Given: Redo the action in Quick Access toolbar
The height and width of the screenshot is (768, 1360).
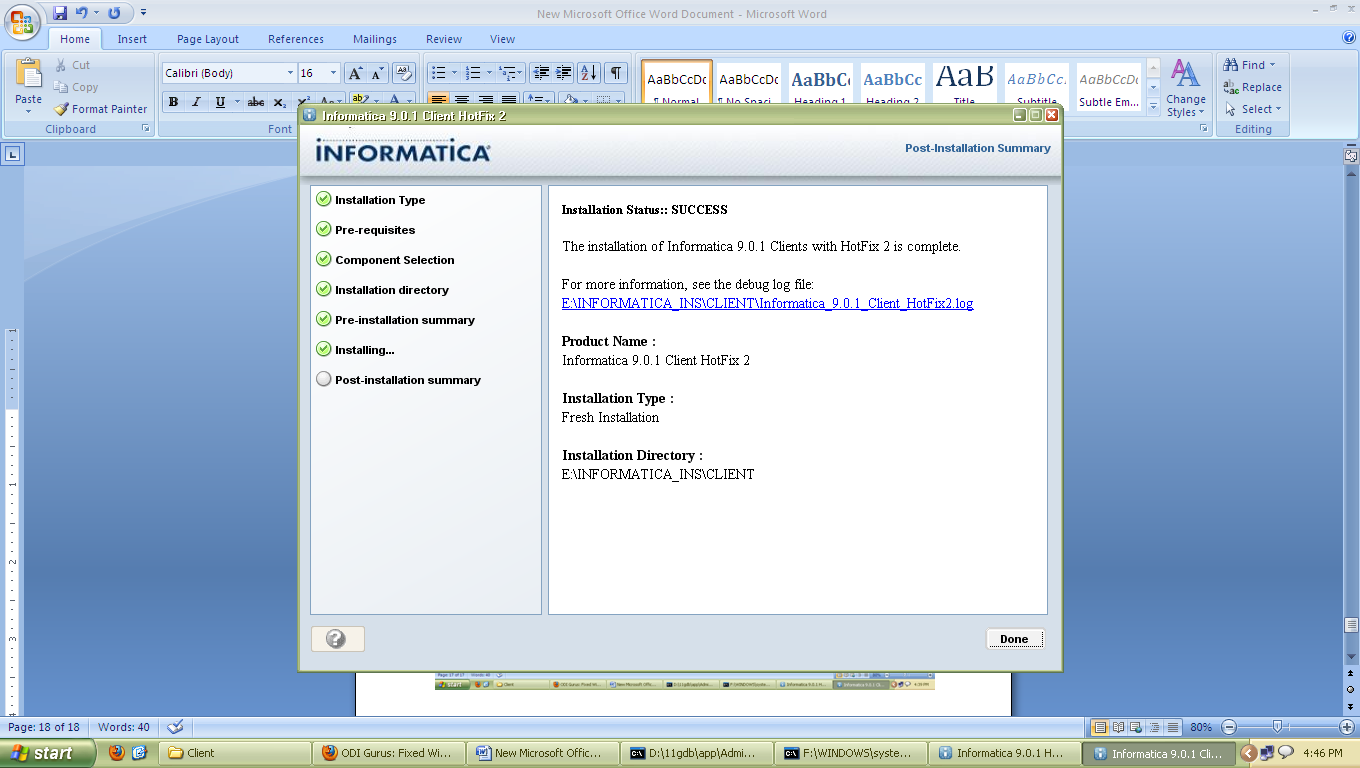Looking at the screenshot, I should [114, 13].
